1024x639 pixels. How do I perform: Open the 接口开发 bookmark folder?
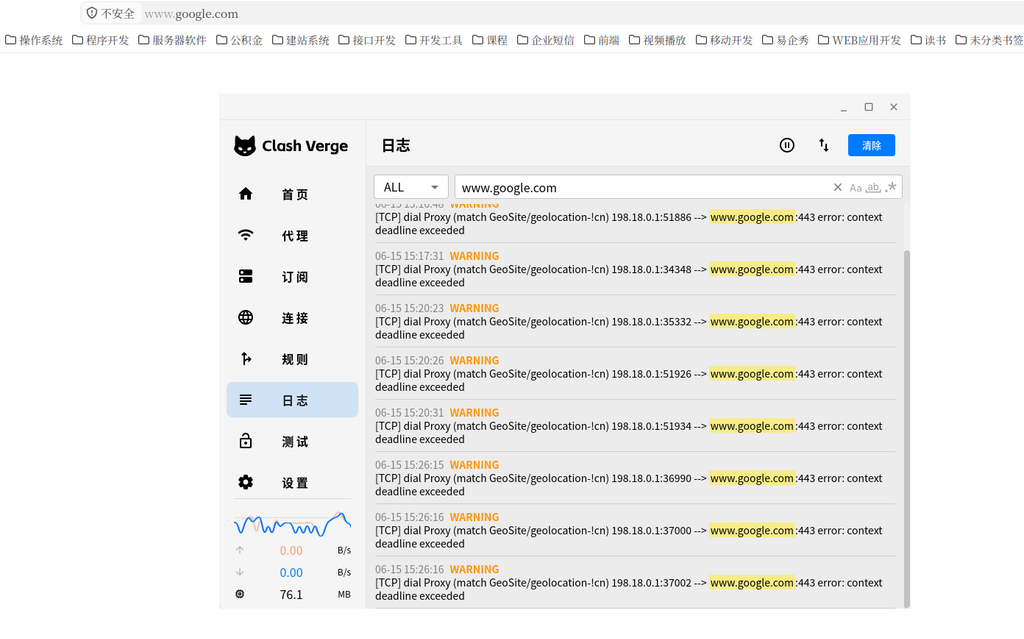tap(367, 41)
